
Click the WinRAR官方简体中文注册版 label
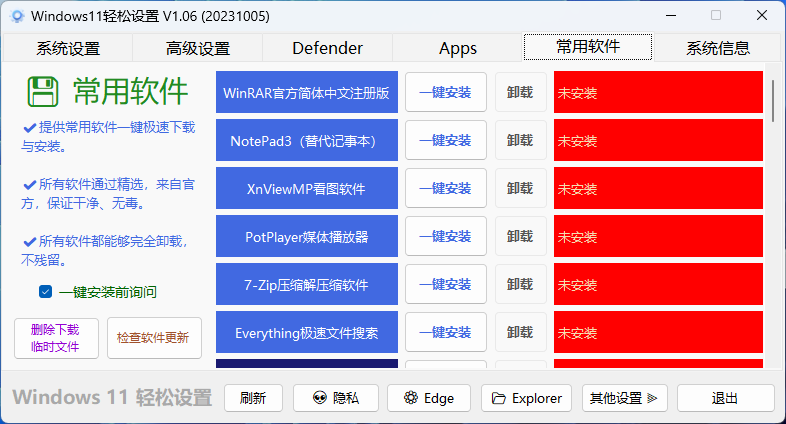[307, 92]
